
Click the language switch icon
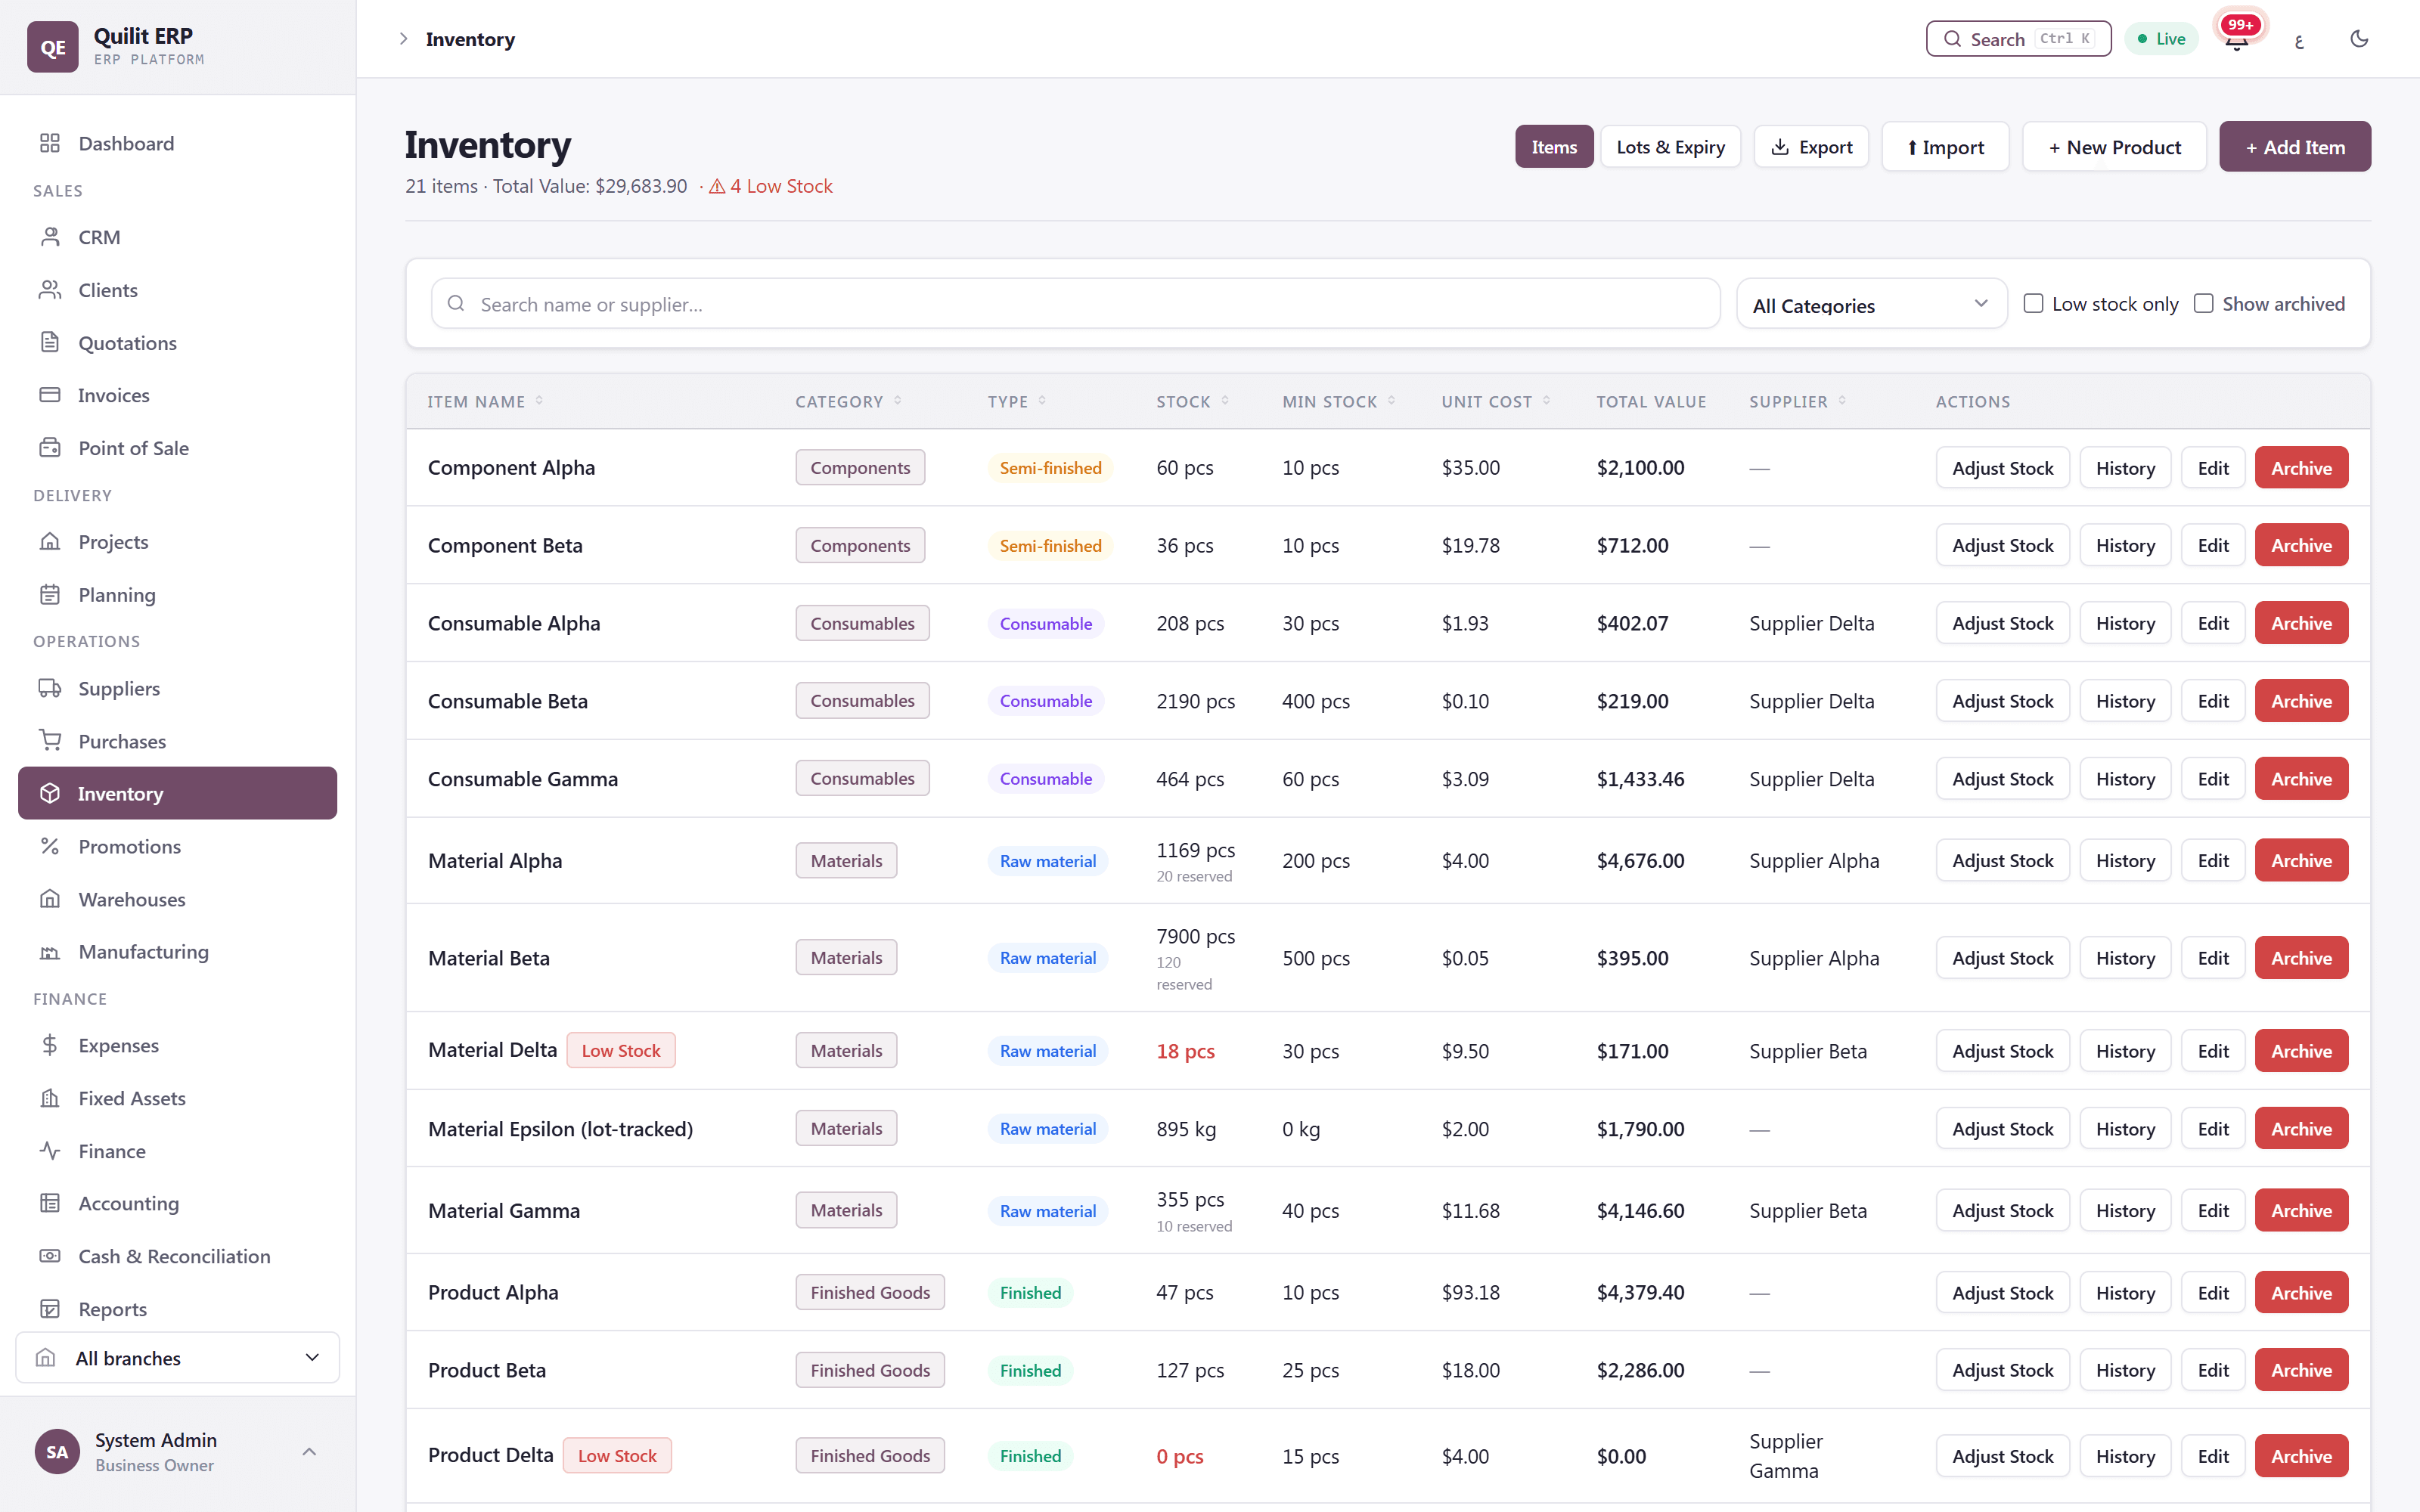[x=2299, y=39]
